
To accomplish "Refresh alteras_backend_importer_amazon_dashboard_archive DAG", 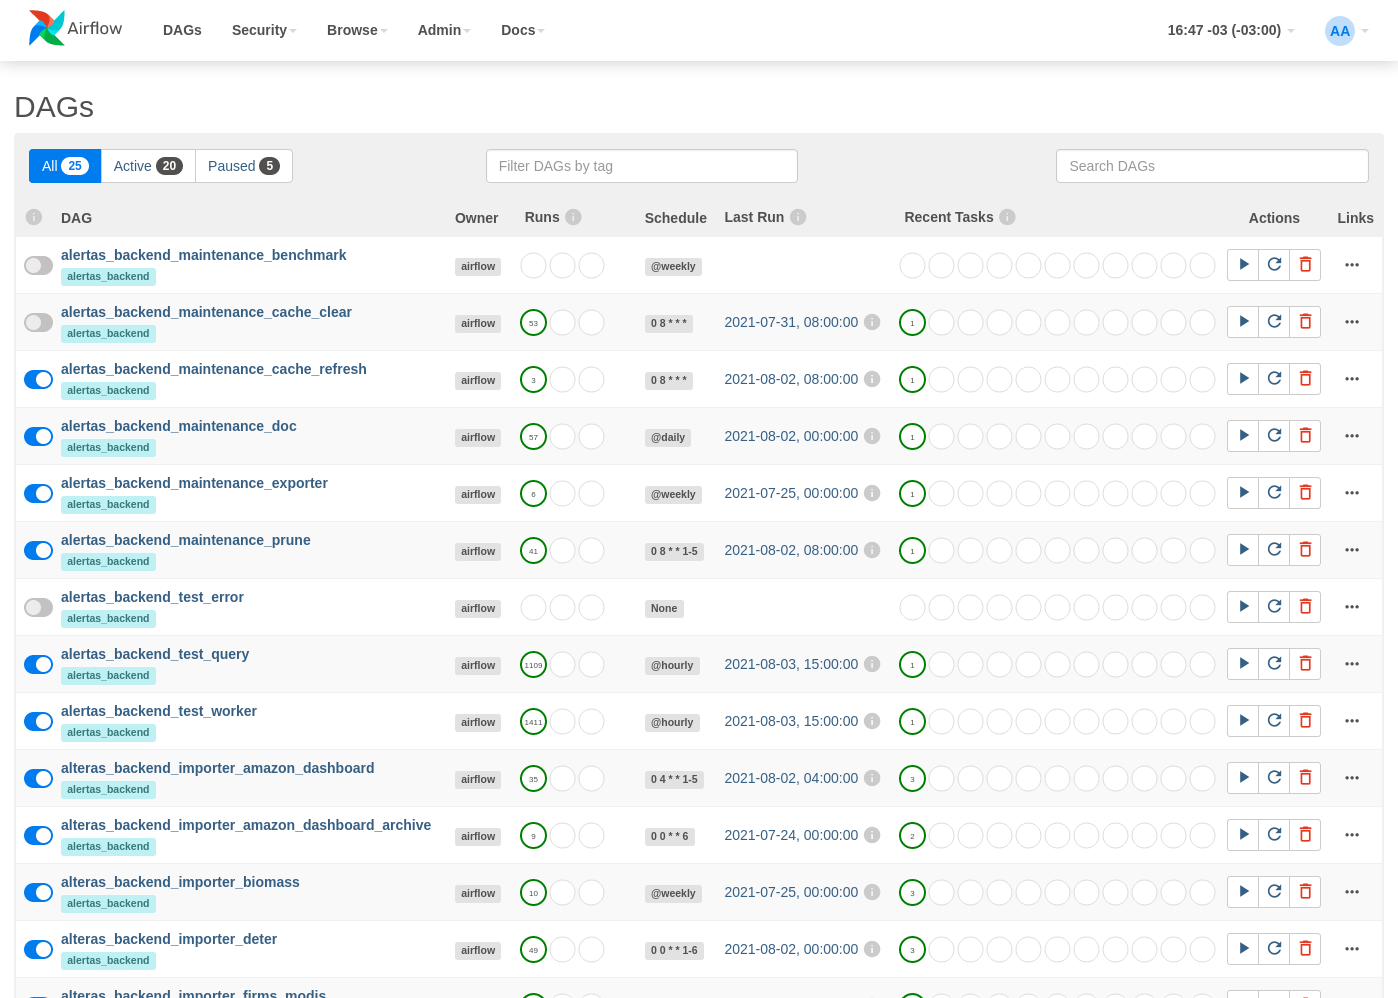I will pyautogui.click(x=1274, y=835).
